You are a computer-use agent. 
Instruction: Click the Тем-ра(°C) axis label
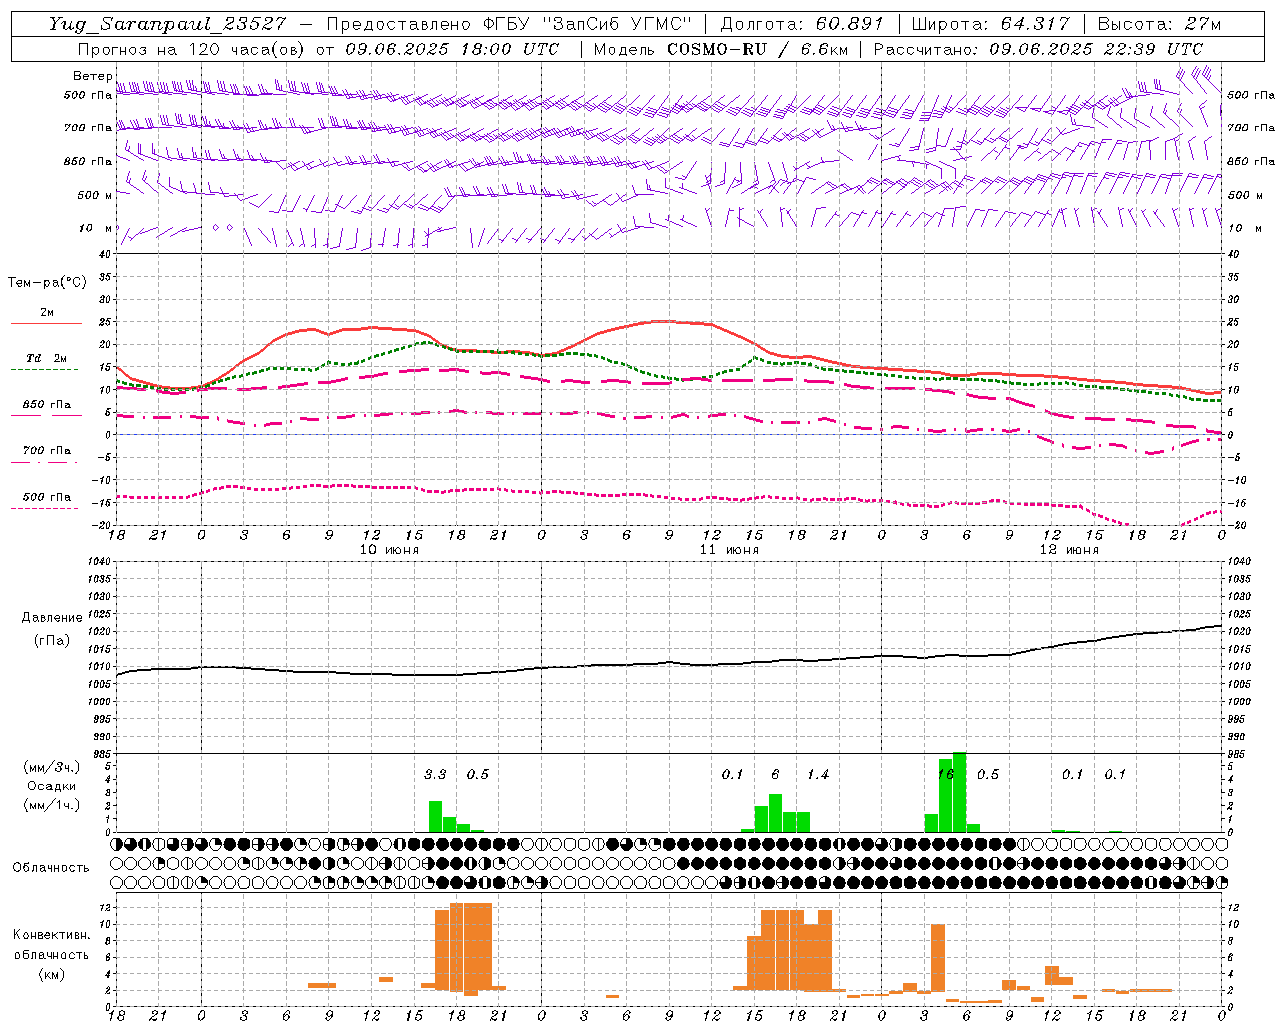click(x=47, y=283)
